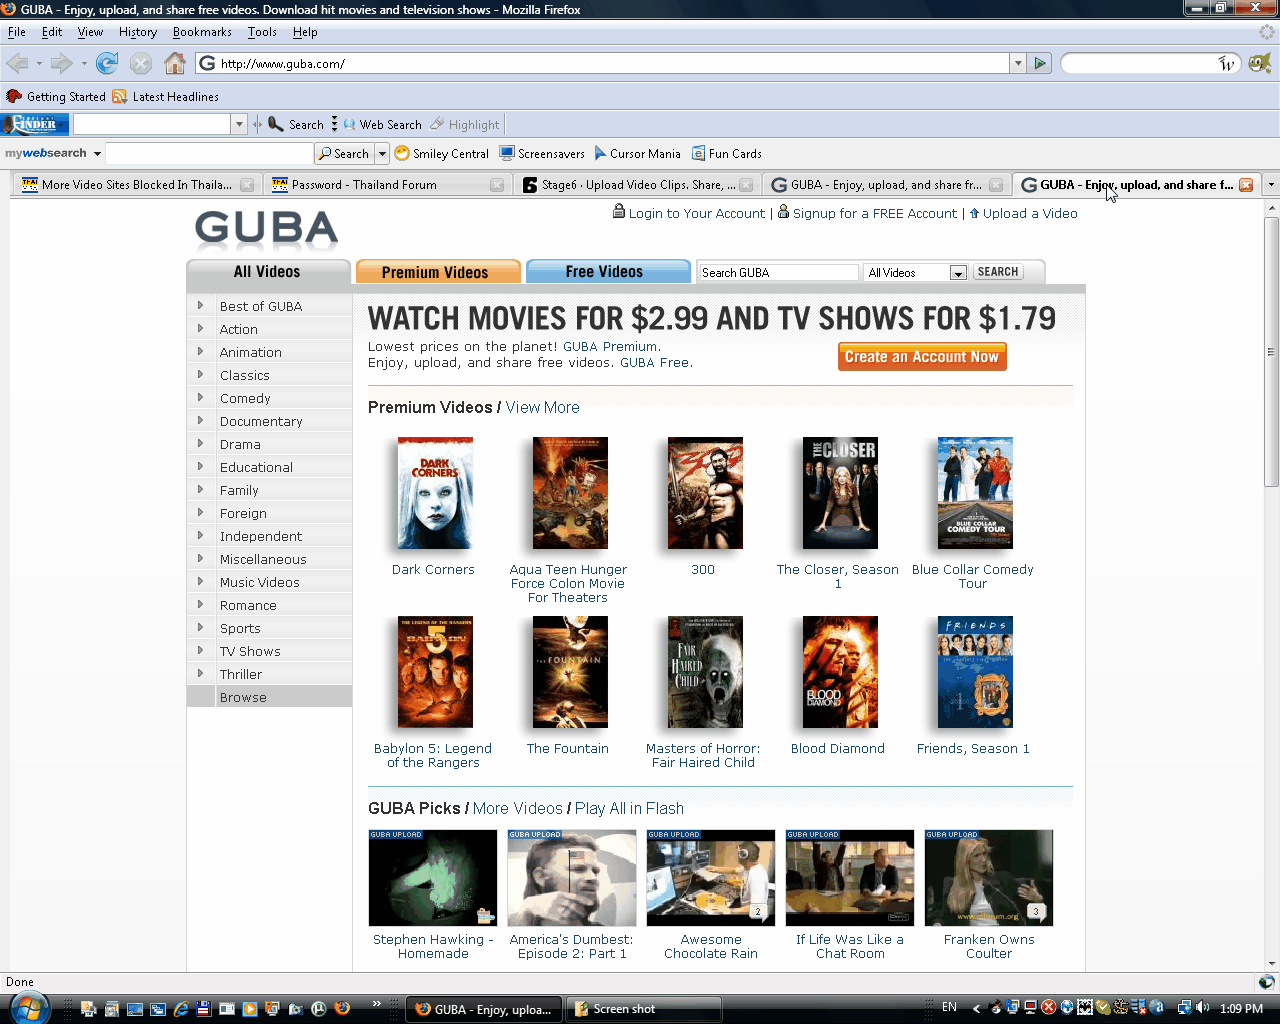Go to the Home page icon
The image size is (1280, 1024).
(175, 63)
